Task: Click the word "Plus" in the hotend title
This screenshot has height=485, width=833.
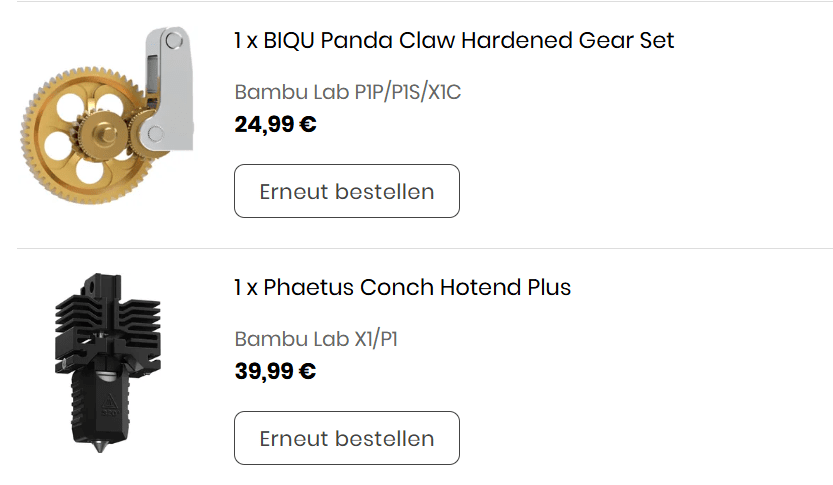Action: pyautogui.click(x=549, y=288)
